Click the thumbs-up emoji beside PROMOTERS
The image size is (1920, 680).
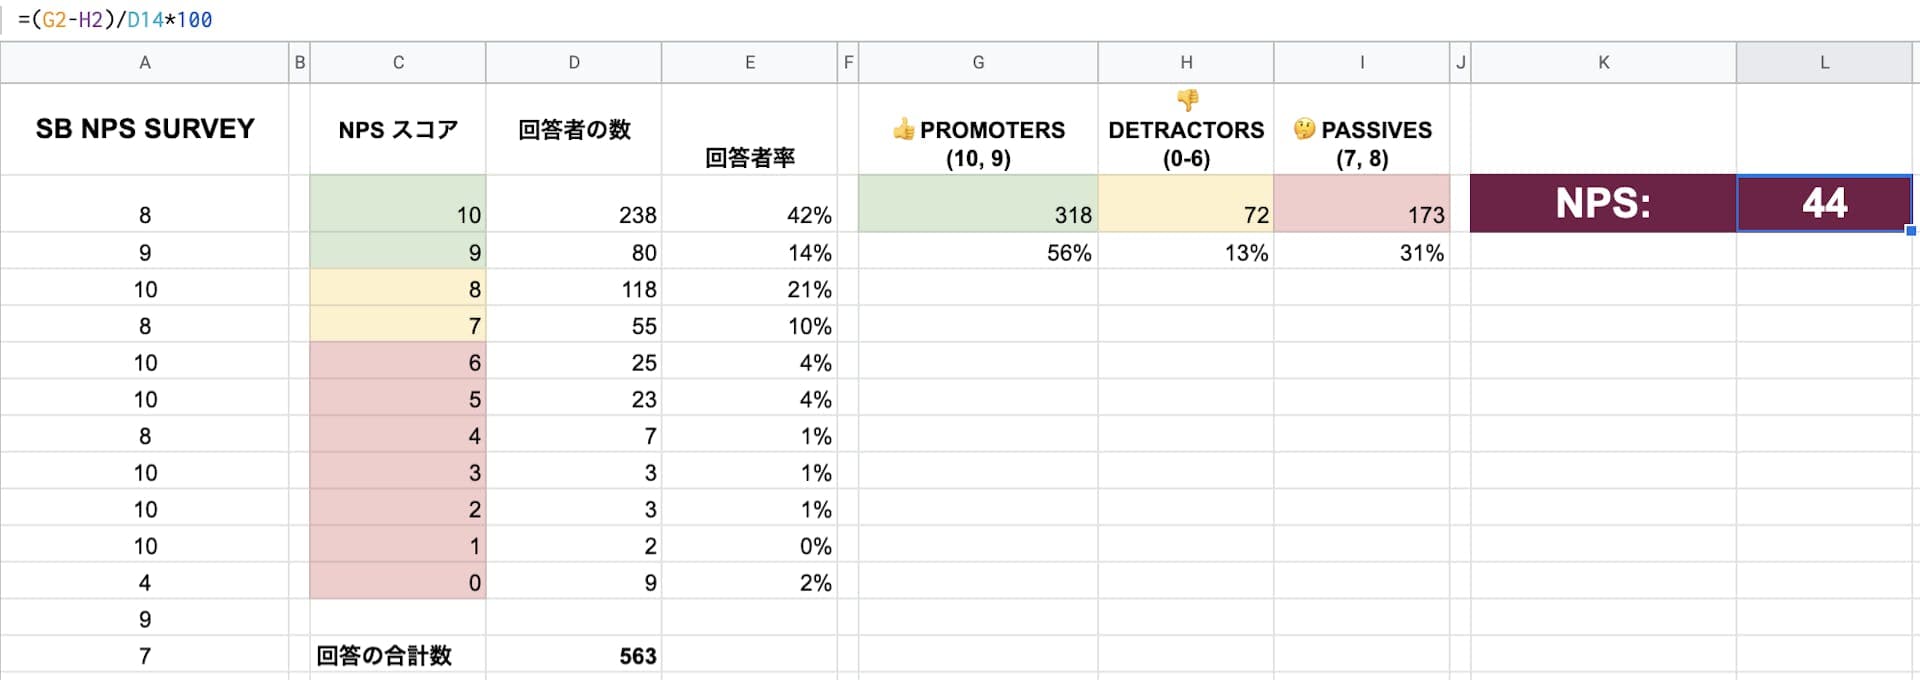pos(903,129)
